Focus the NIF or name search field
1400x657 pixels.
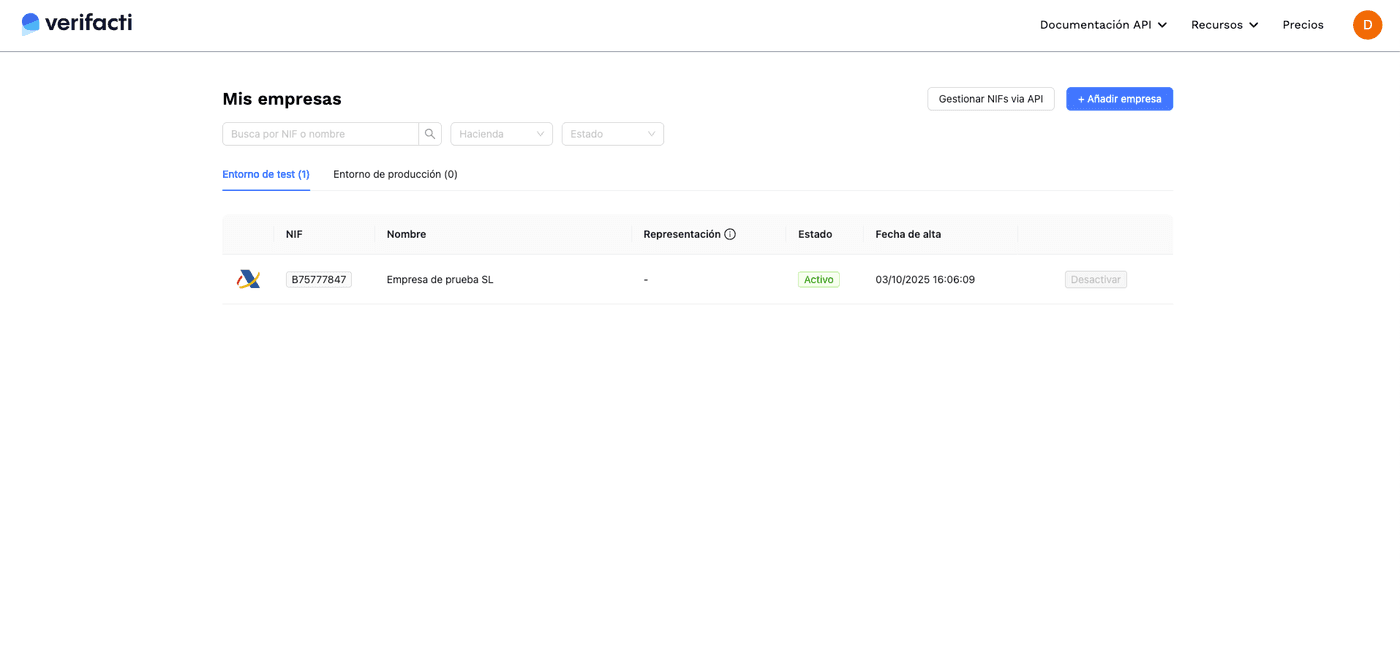click(320, 134)
